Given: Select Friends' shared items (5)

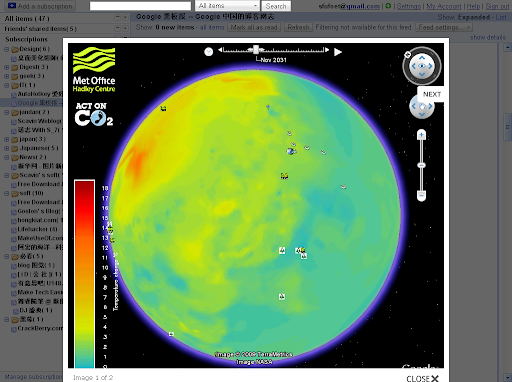Looking at the screenshot, I should [x=40, y=29].
